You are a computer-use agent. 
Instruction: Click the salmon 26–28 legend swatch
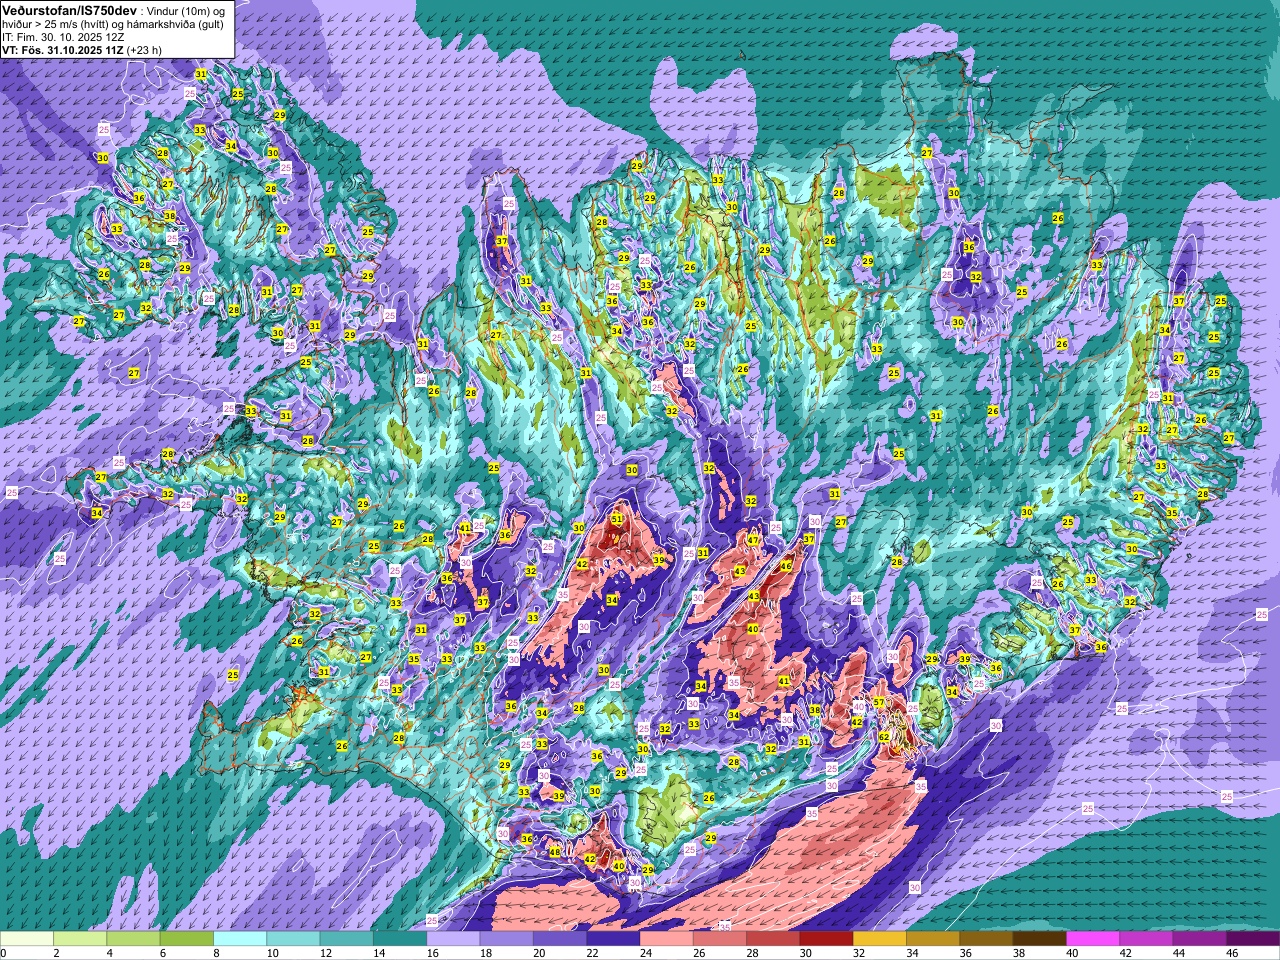(x=720, y=939)
